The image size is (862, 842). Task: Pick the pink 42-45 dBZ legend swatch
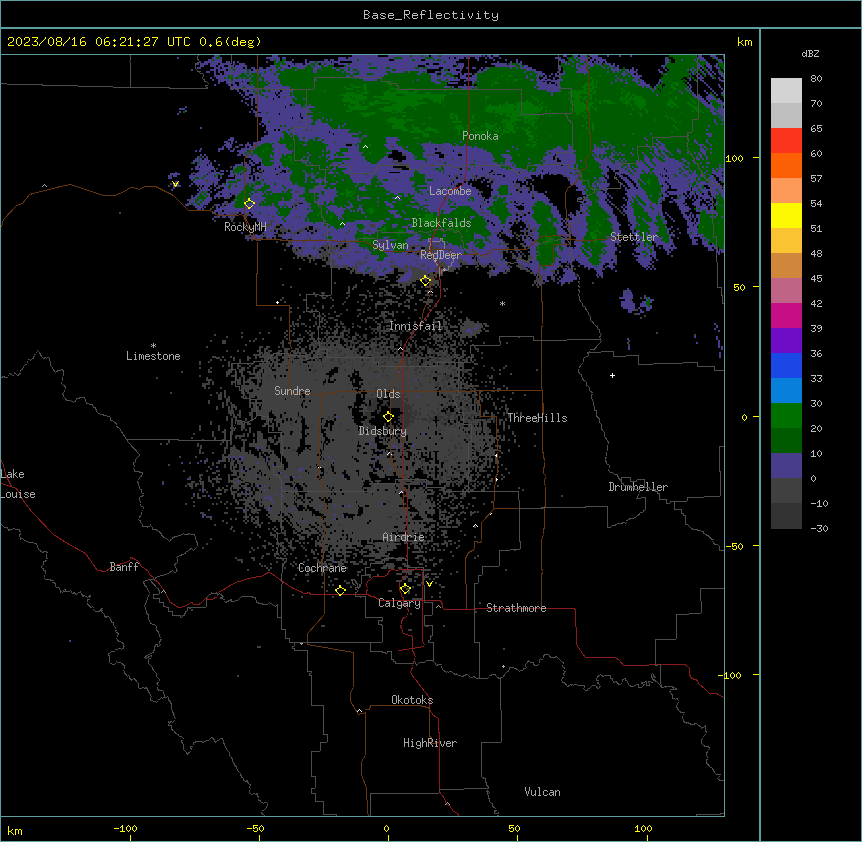click(786, 291)
